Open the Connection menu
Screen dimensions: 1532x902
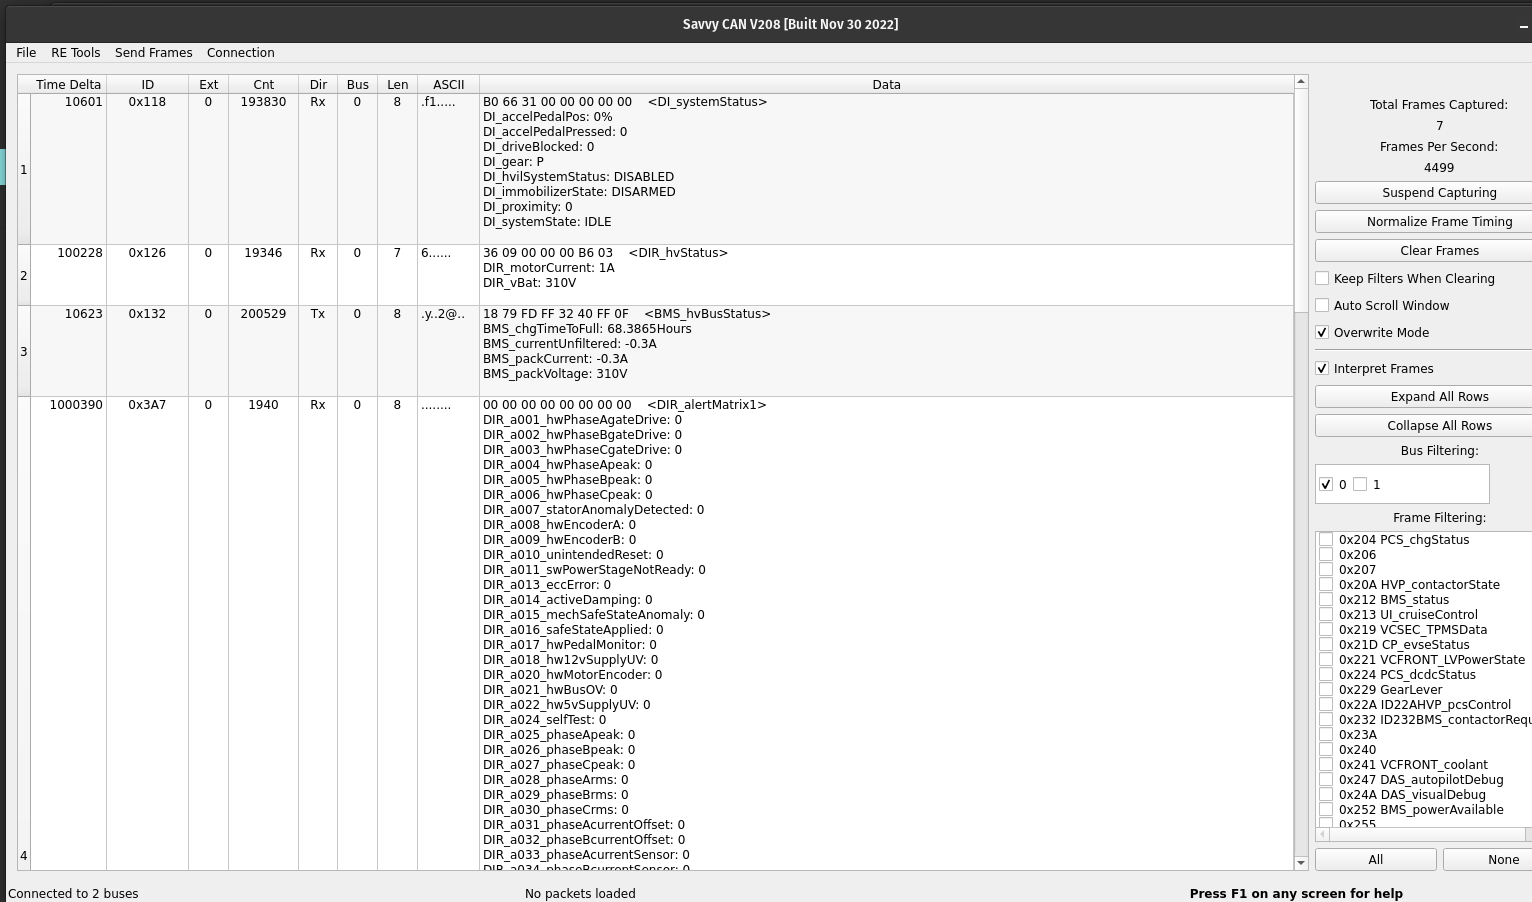click(241, 53)
